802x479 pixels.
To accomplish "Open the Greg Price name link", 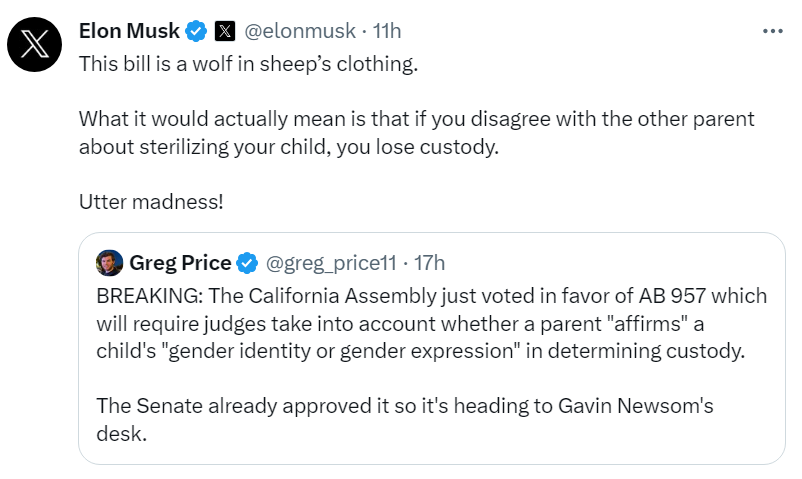I will [180, 263].
